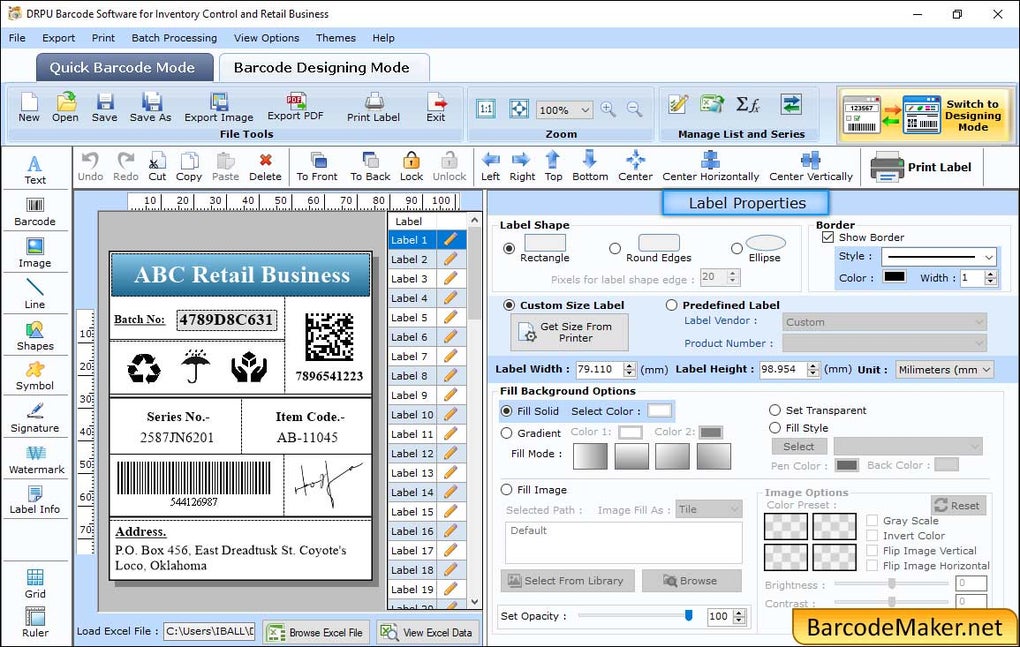Image resolution: width=1020 pixels, height=647 pixels.
Task: Lock the selected label object
Action: pyautogui.click(x=410, y=165)
